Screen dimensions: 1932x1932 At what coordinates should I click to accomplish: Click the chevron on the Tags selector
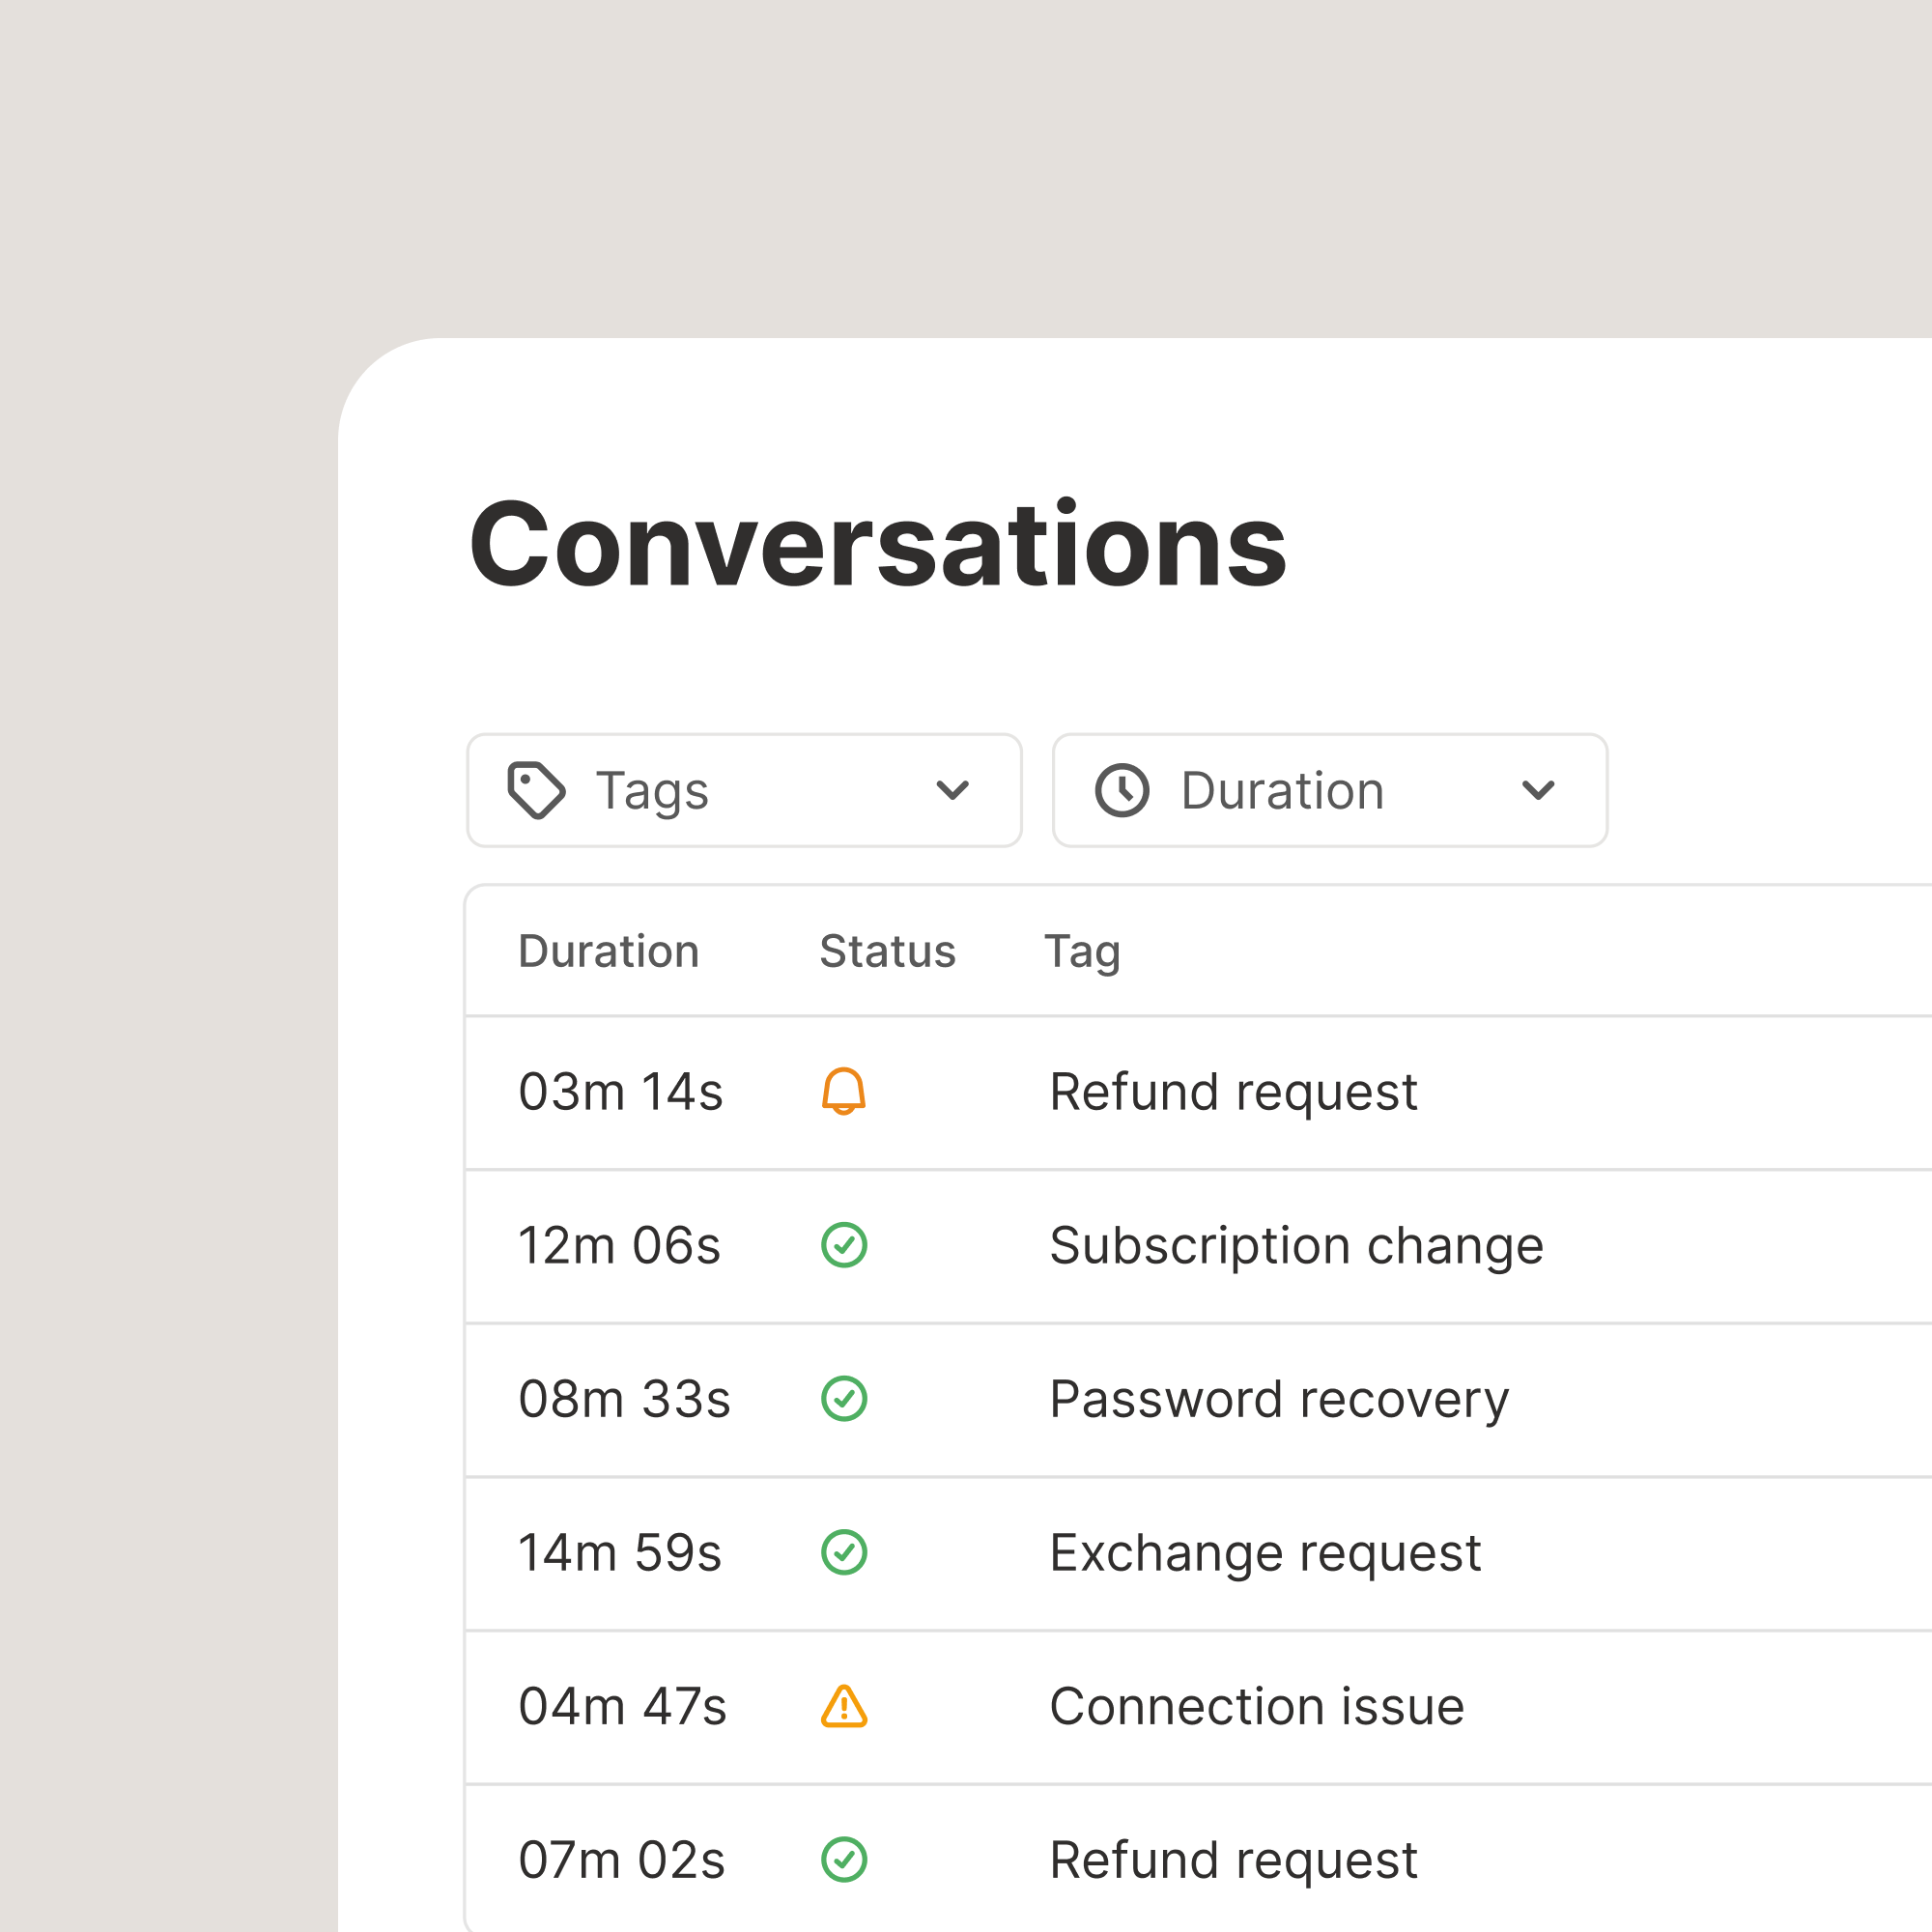[953, 790]
